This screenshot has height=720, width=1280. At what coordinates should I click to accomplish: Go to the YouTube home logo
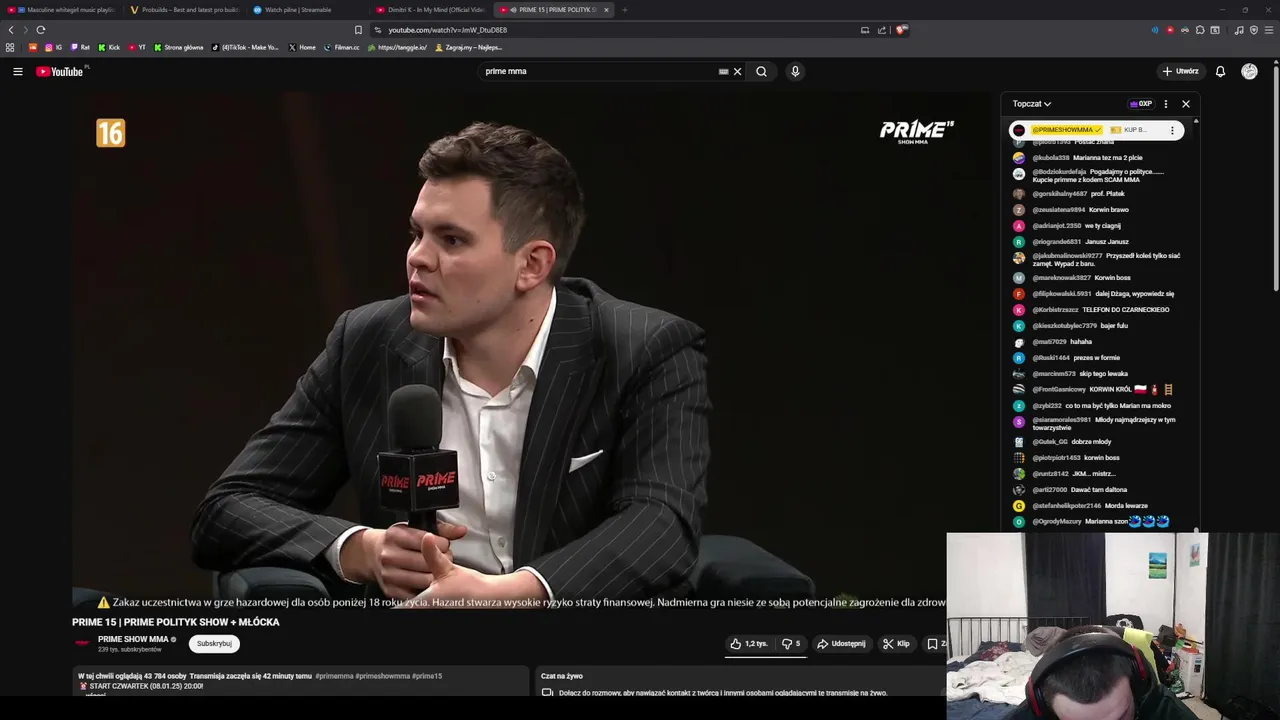[x=62, y=71]
